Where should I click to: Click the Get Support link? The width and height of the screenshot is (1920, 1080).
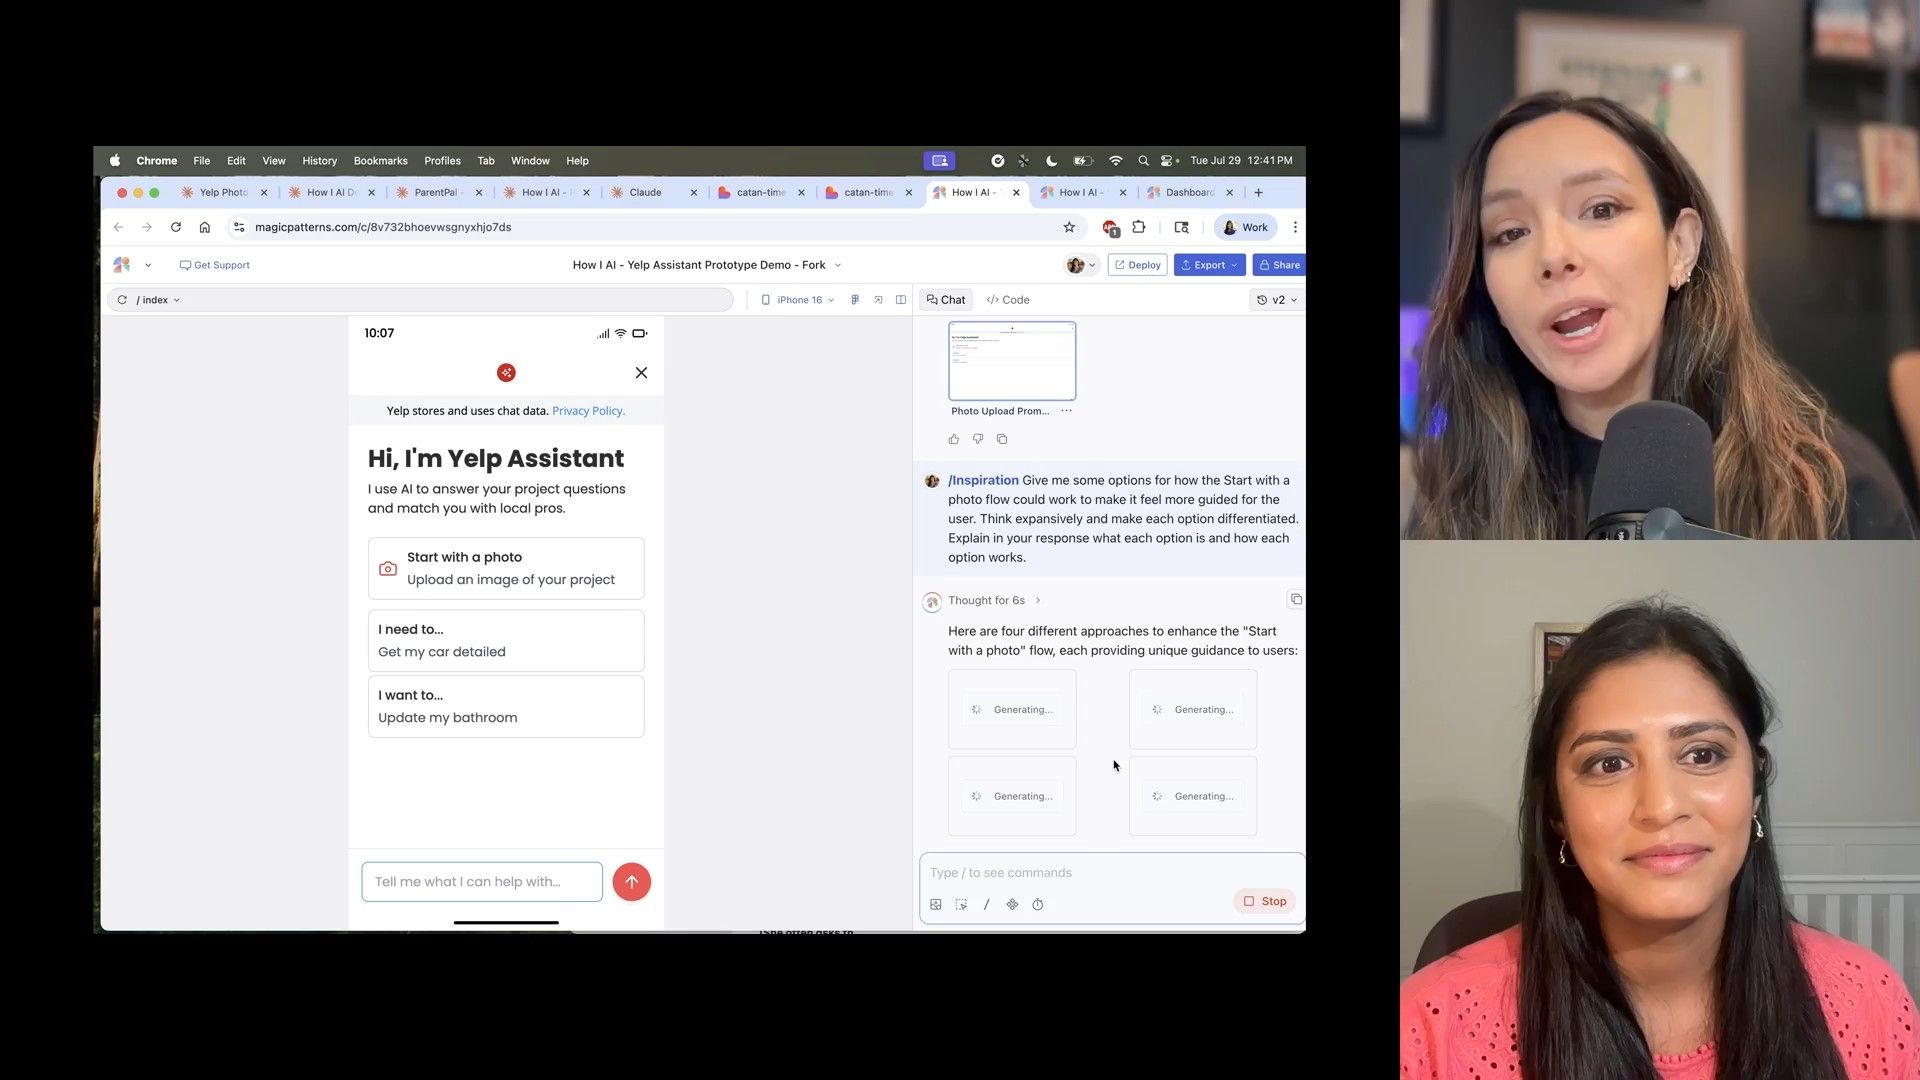tap(215, 265)
